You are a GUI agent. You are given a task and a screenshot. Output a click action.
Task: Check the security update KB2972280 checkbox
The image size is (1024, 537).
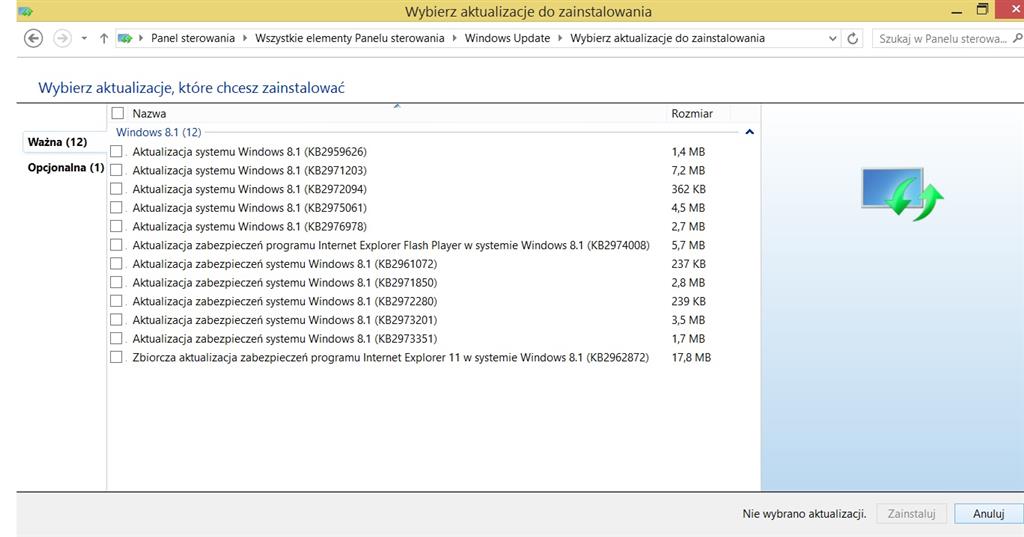(116, 301)
